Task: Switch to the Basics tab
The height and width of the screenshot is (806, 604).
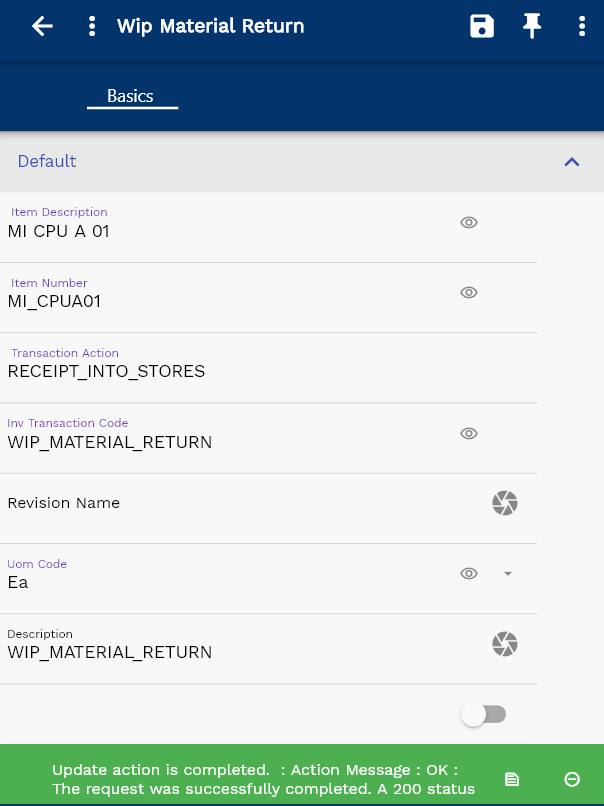Action: [x=131, y=96]
